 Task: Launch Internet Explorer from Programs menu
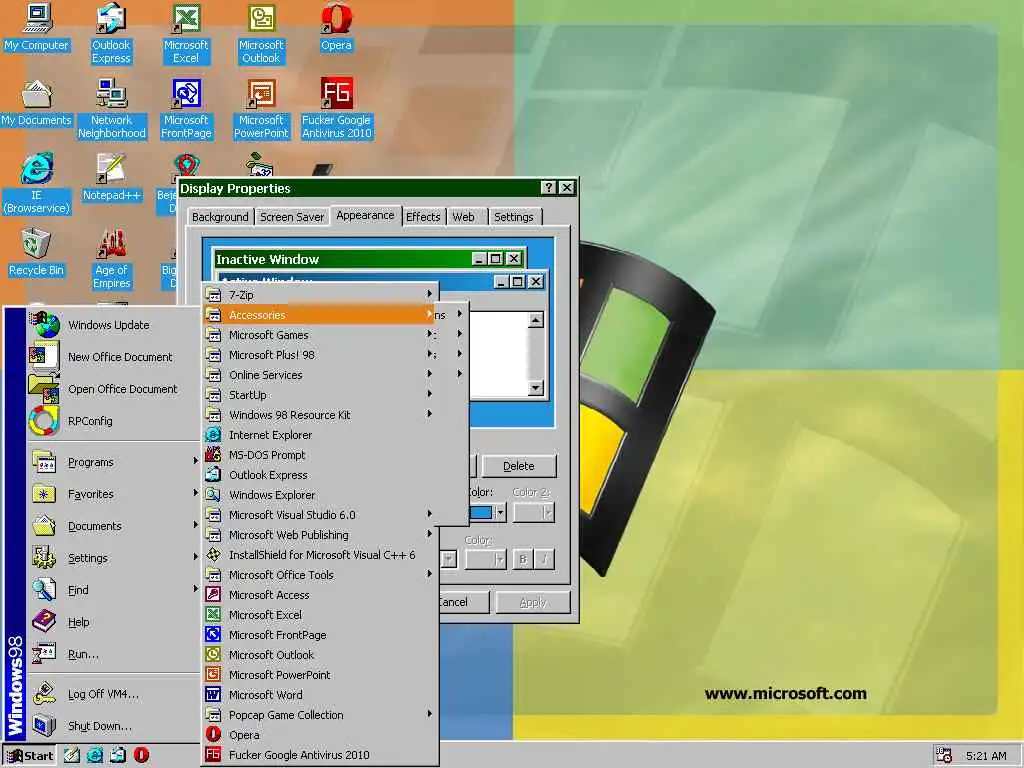pyautogui.click(x=320, y=435)
